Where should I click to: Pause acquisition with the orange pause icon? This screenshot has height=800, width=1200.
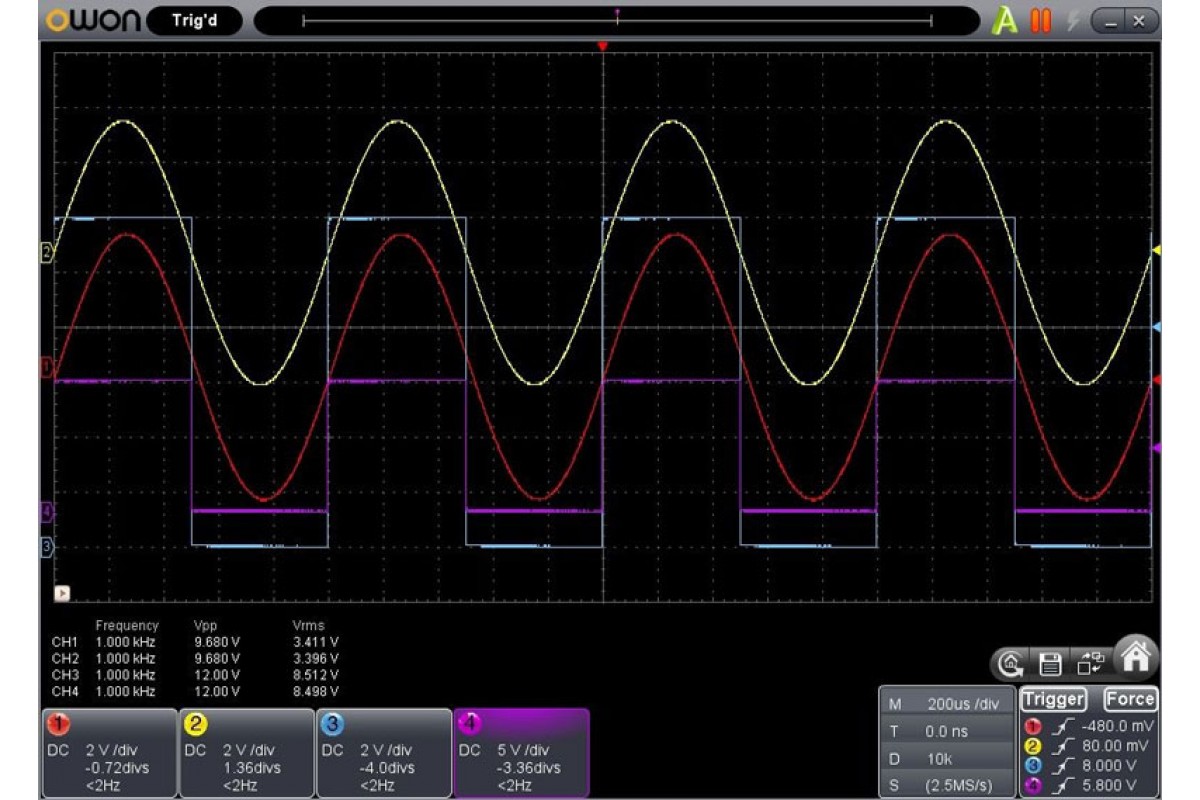(1041, 21)
